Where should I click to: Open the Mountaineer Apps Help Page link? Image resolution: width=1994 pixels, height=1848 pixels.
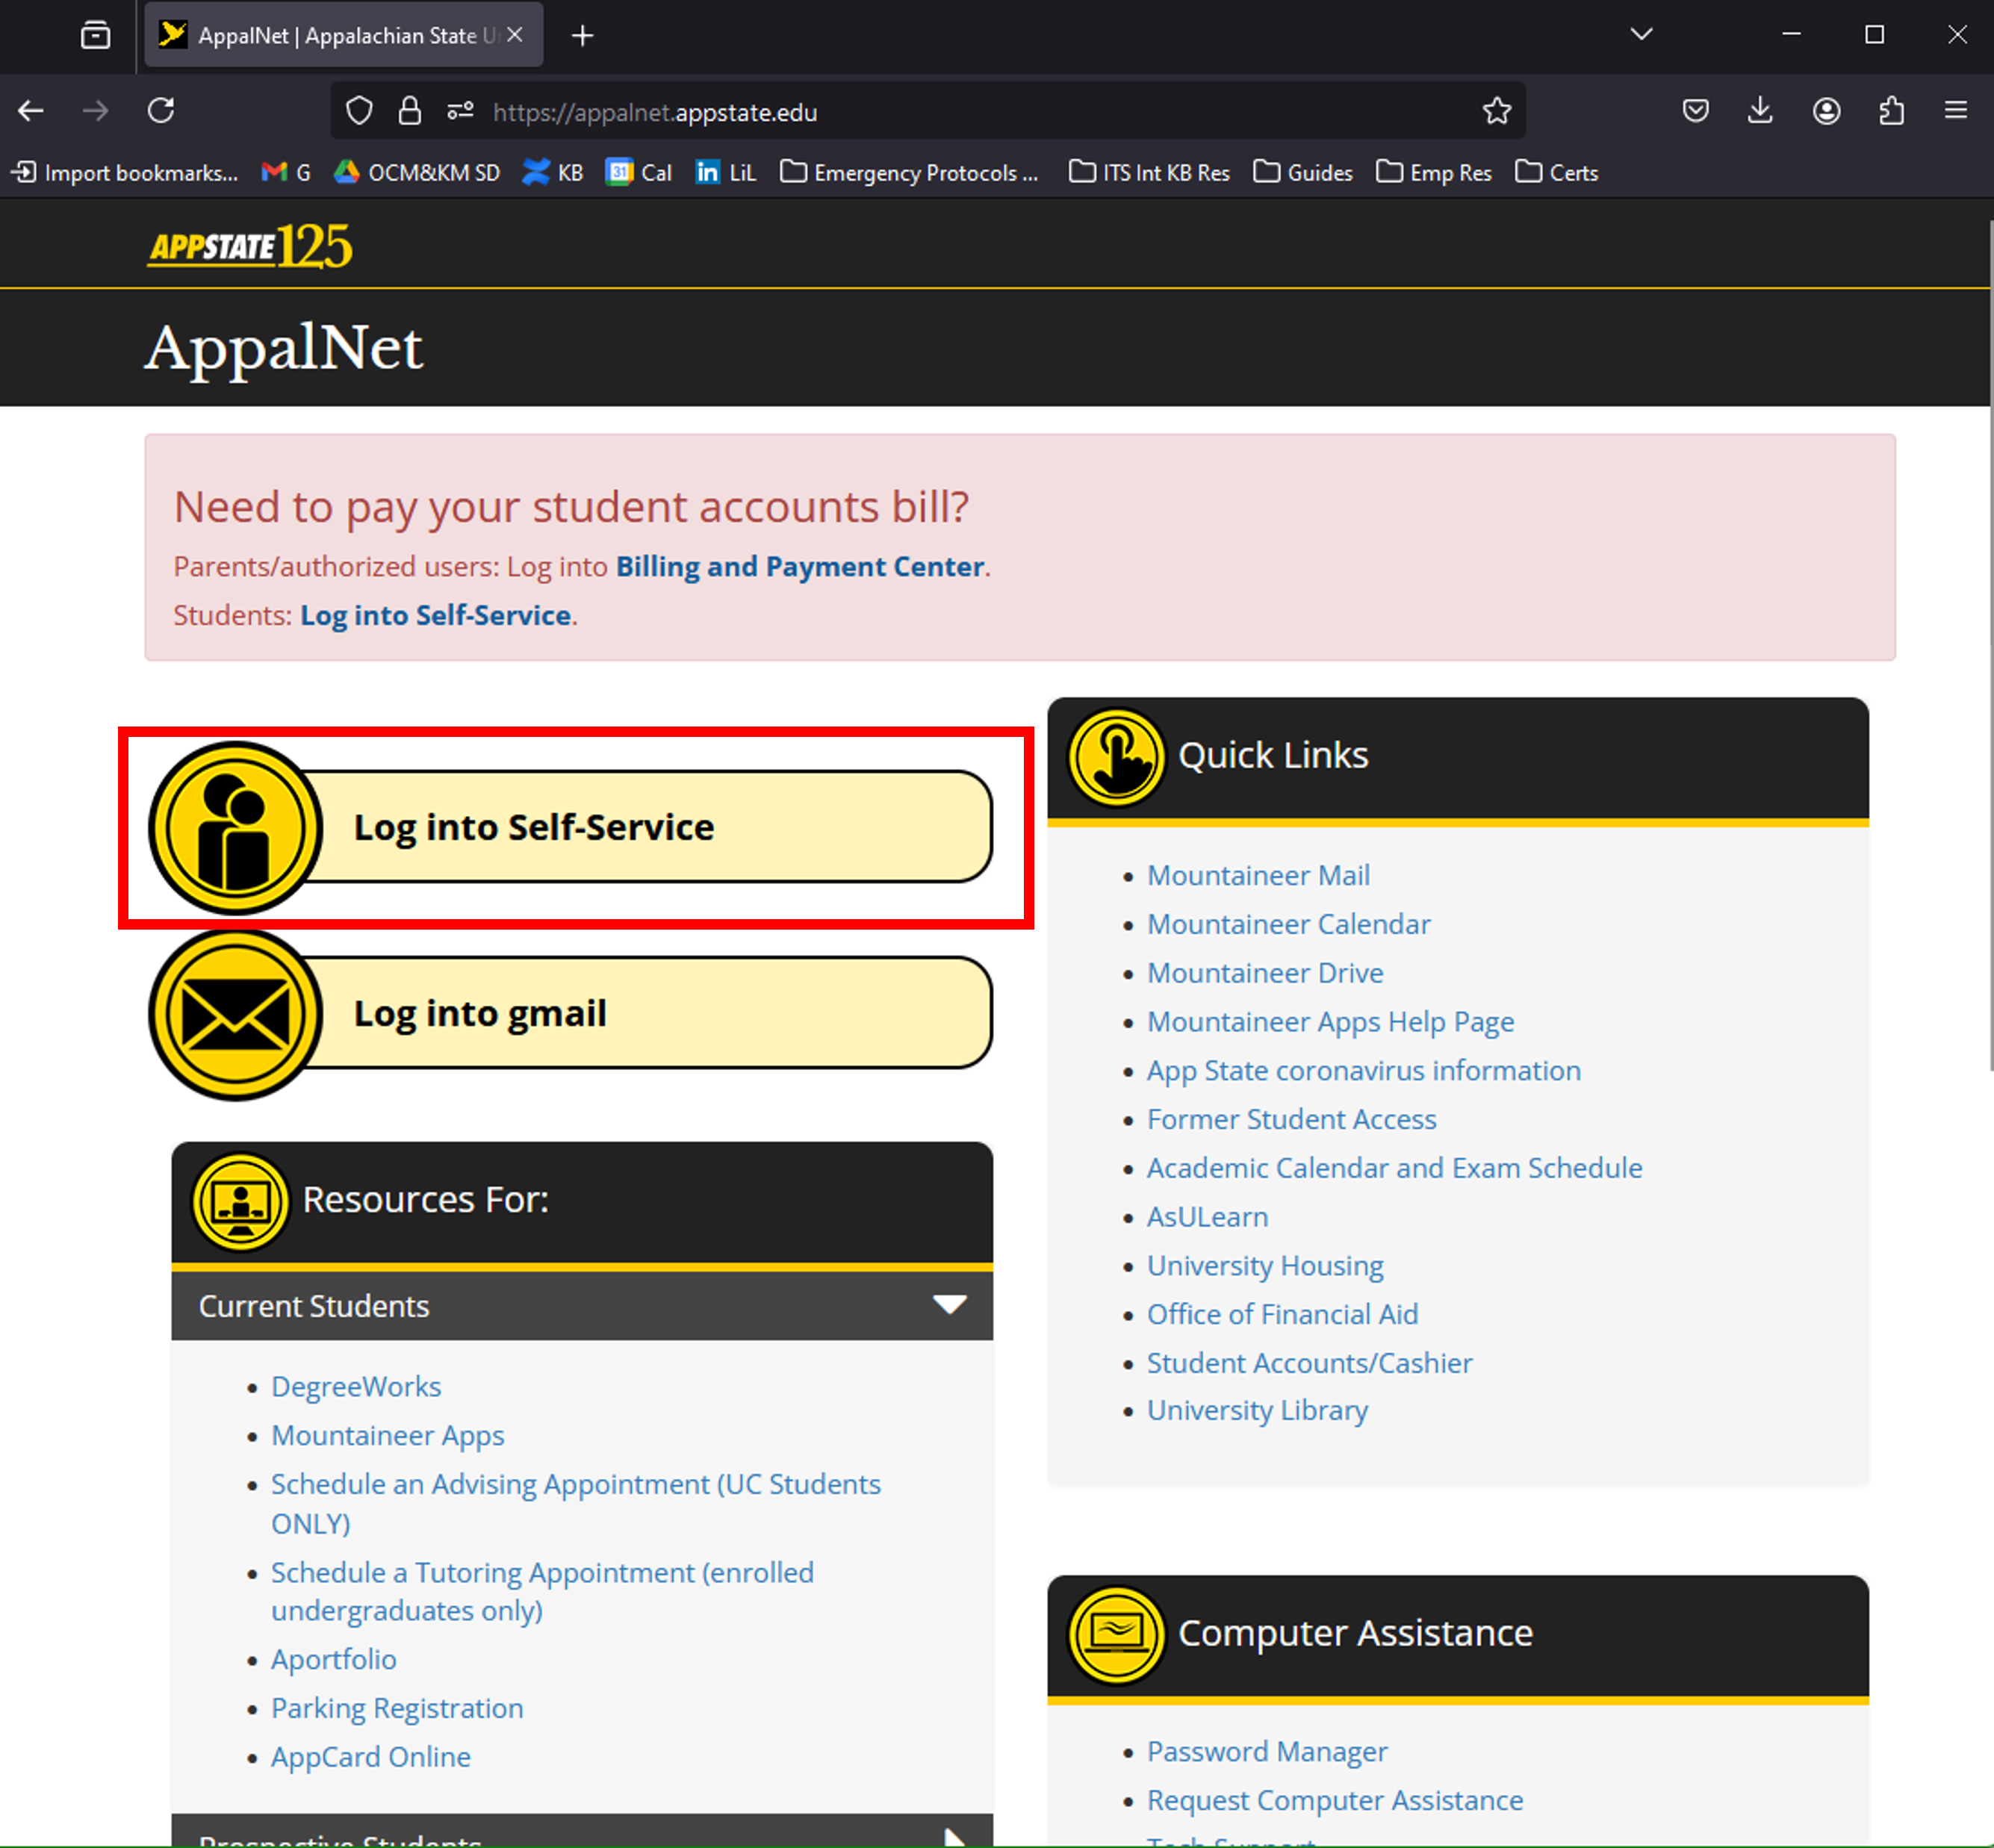tap(1330, 1022)
